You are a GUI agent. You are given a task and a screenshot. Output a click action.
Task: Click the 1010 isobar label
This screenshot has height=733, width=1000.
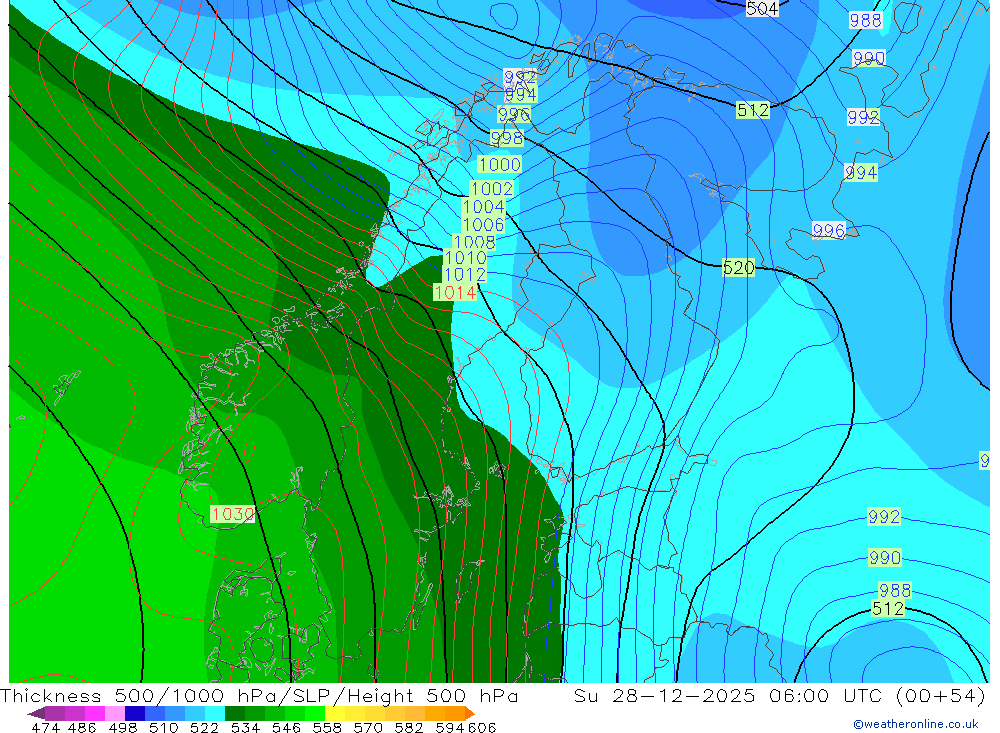(x=465, y=258)
